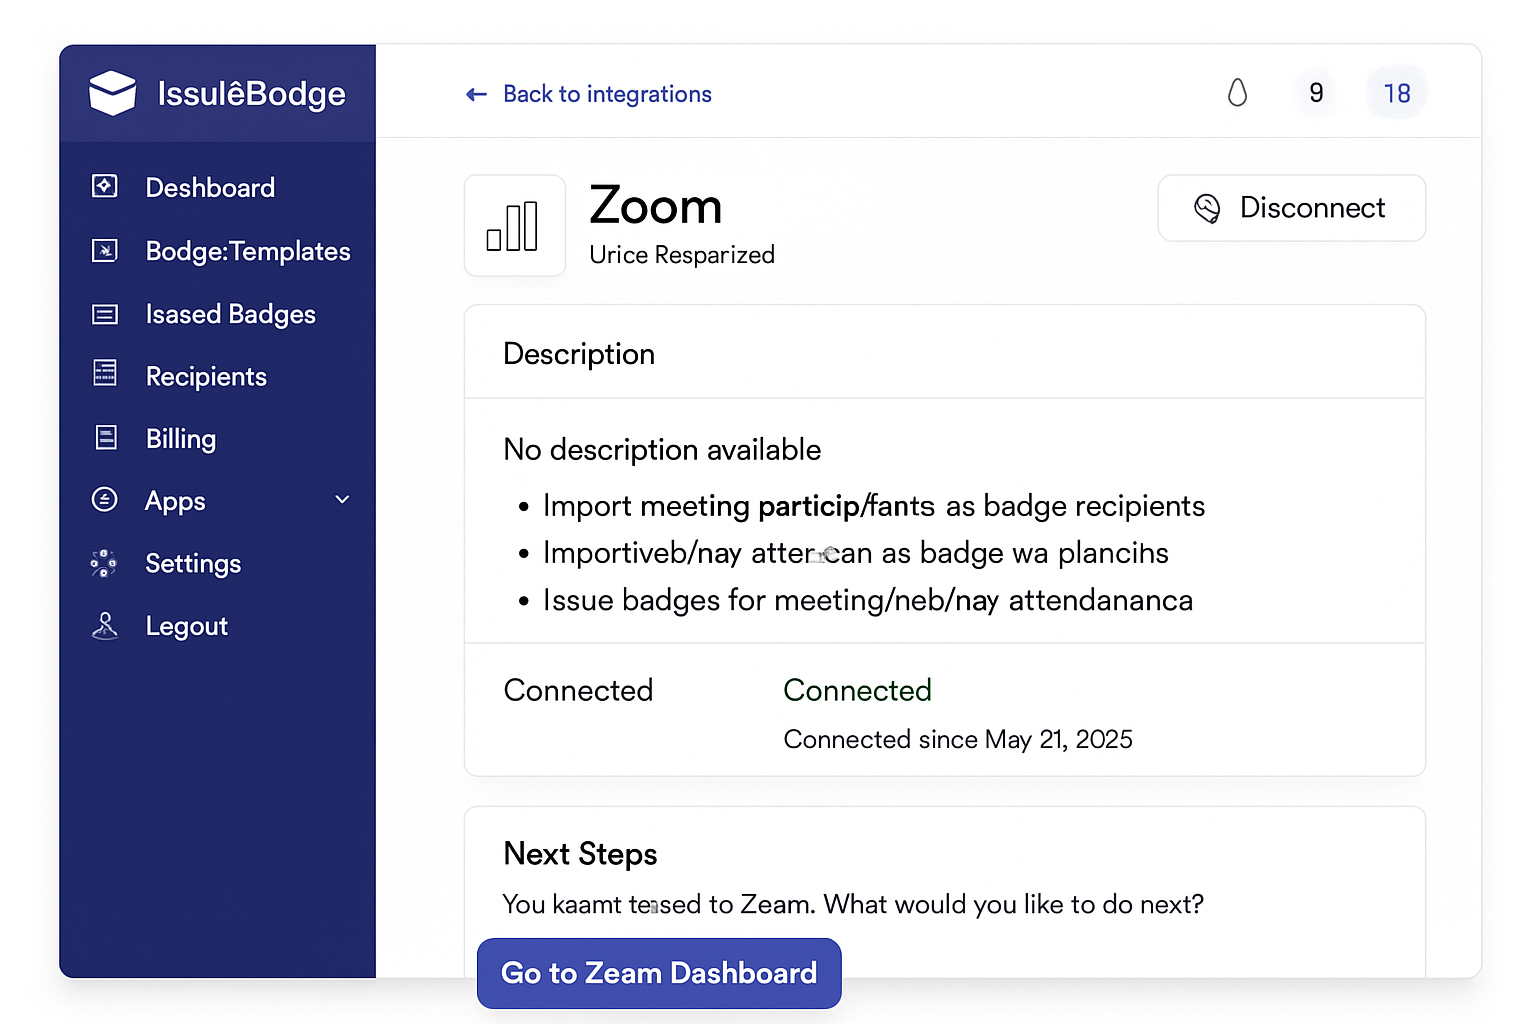Expand the Apps menu chevron

point(342,499)
